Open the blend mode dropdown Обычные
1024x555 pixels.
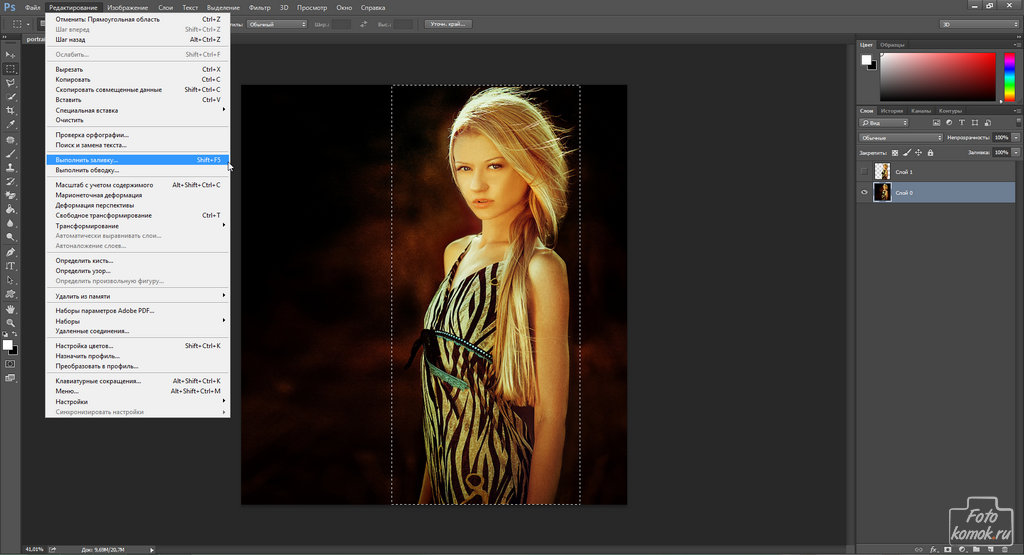point(900,137)
